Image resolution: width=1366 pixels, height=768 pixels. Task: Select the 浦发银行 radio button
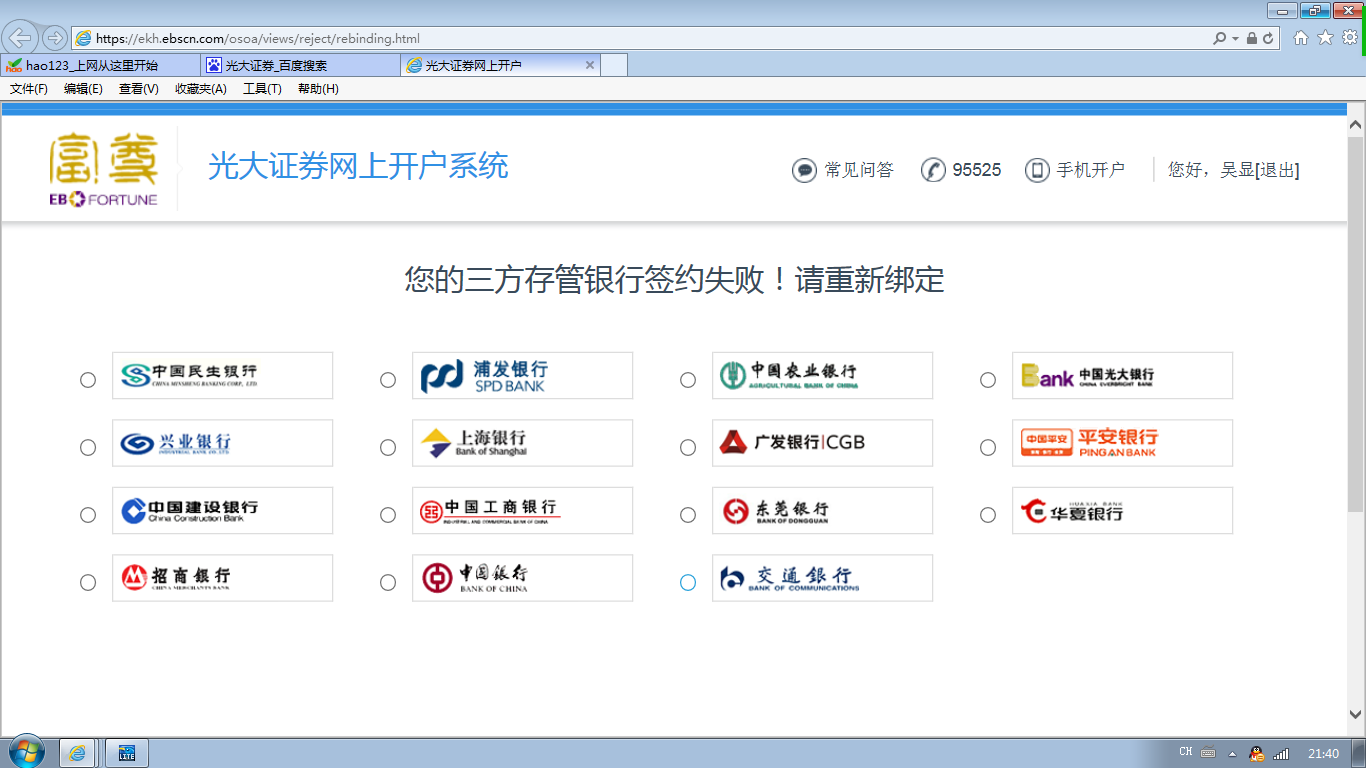pos(388,380)
